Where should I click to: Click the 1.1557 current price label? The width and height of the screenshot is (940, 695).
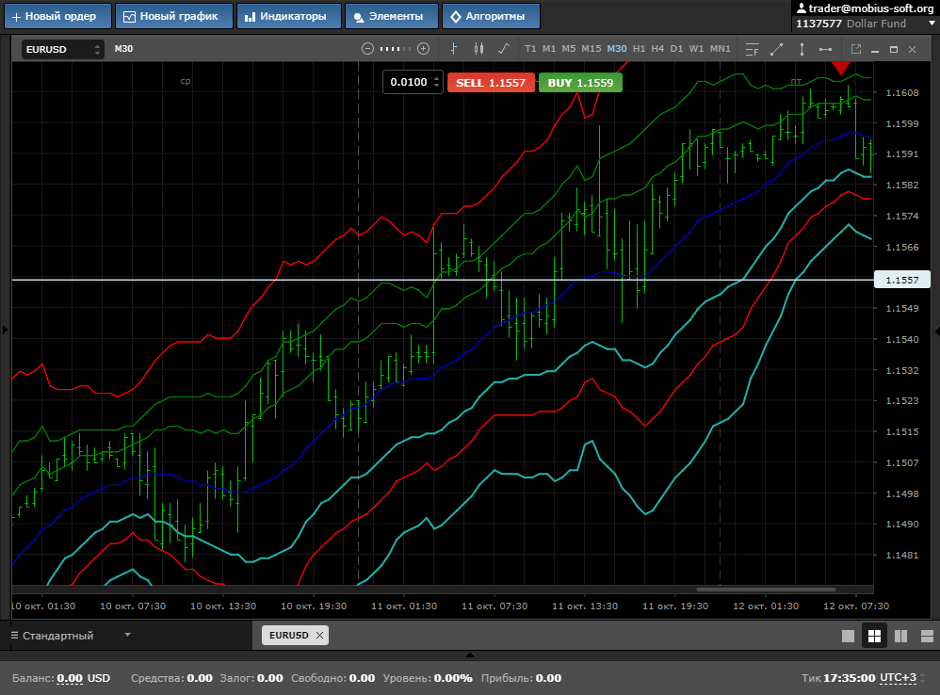point(902,280)
